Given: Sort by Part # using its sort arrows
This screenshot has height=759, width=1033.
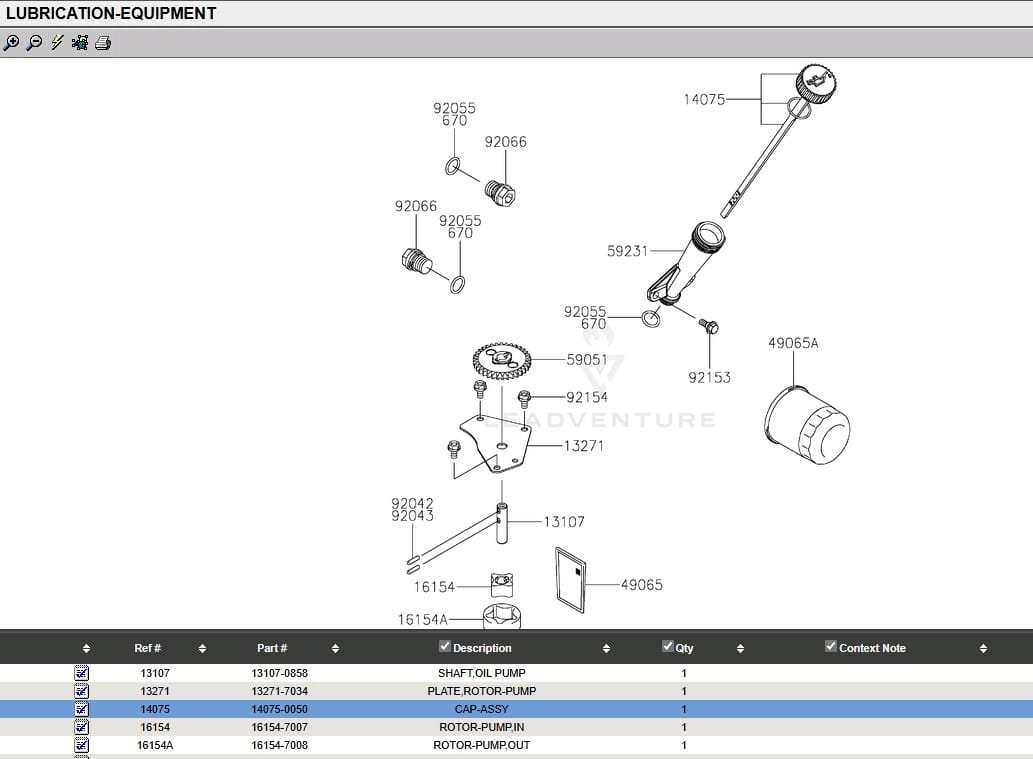Looking at the screenshot, I should (335, 649).
